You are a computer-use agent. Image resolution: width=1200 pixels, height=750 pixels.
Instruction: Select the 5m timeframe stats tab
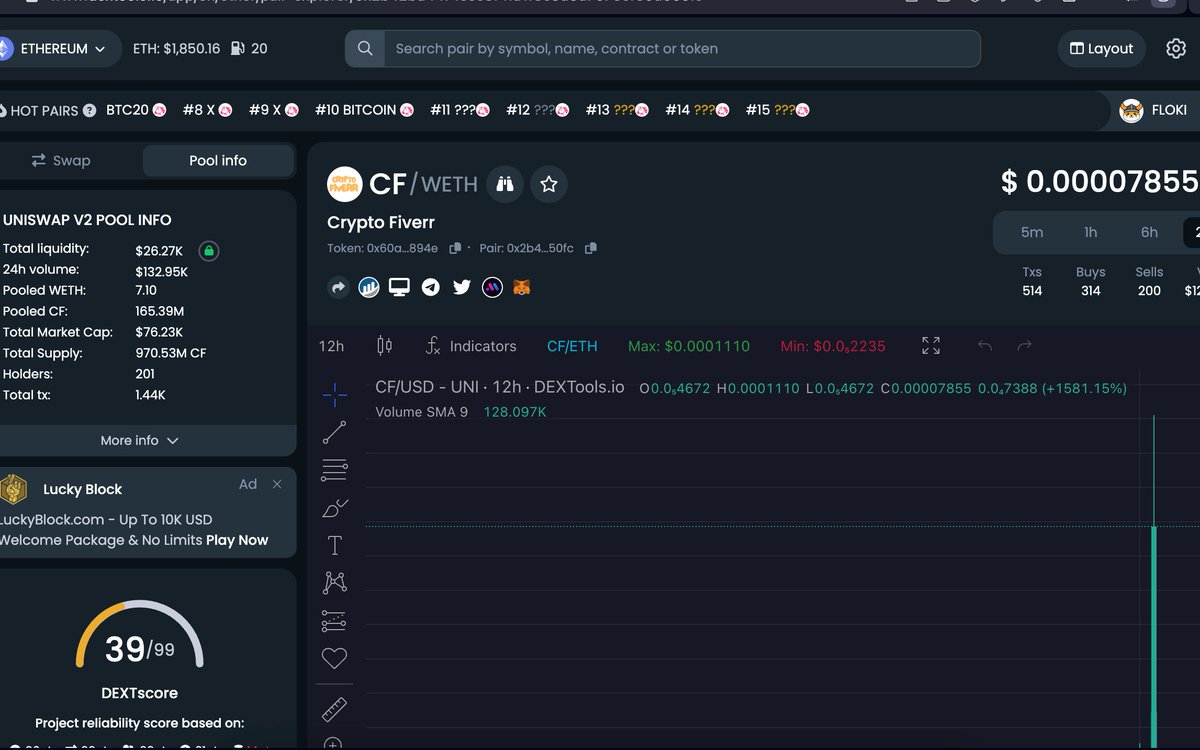[x=1032, y=232]
